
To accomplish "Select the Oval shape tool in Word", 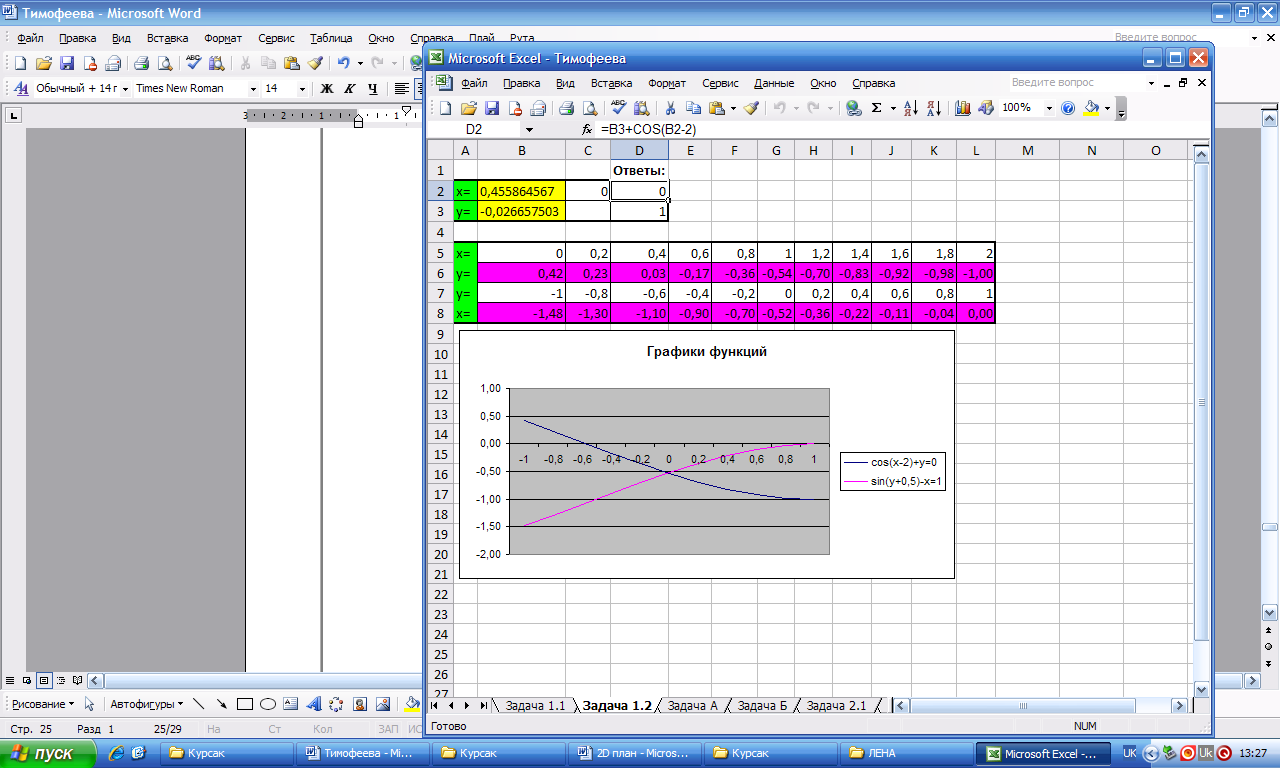I will click(x=268, y=704).
